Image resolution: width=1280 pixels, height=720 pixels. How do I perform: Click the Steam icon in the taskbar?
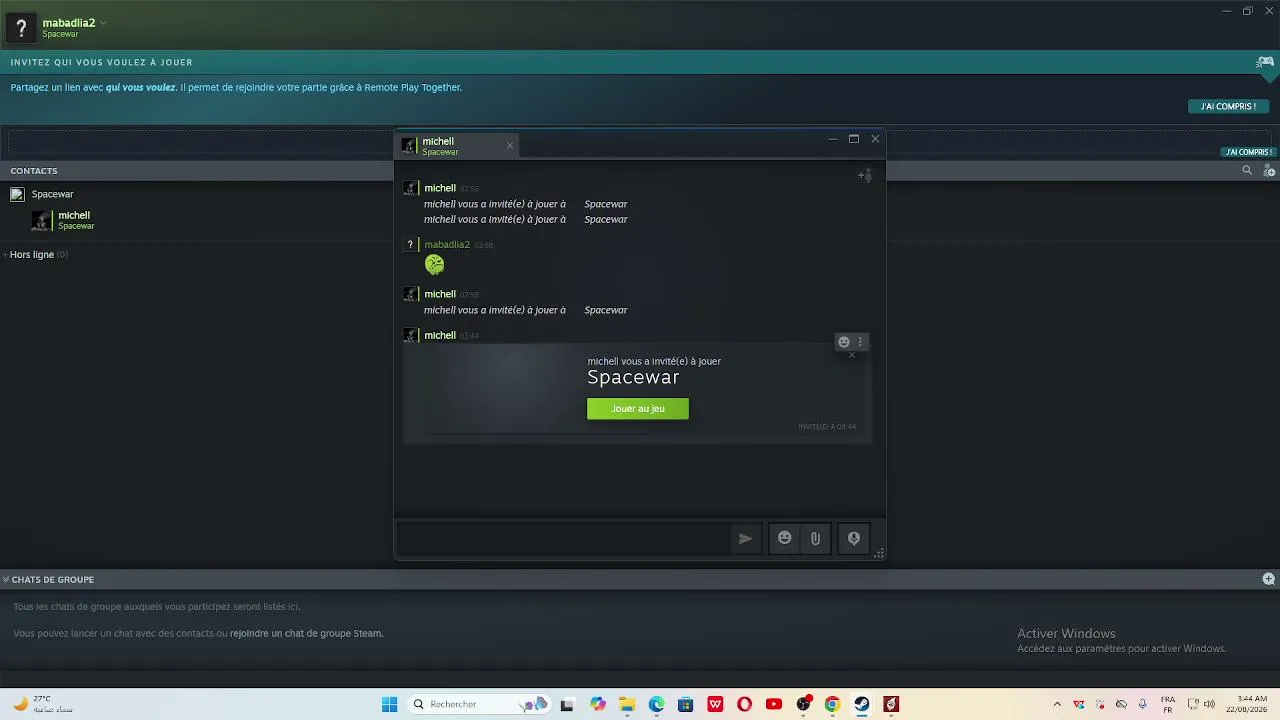coord(861,704)
